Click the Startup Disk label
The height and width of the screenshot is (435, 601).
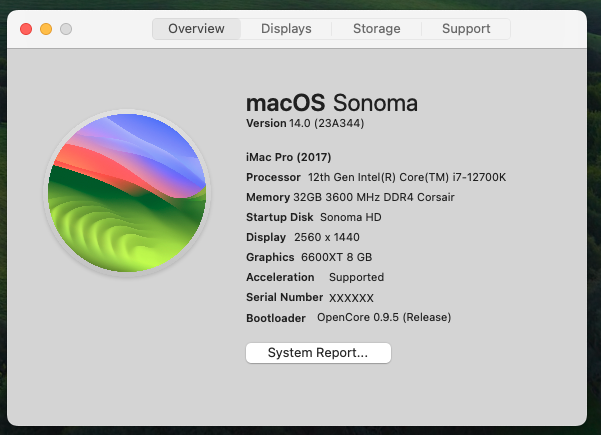point(280,217)
